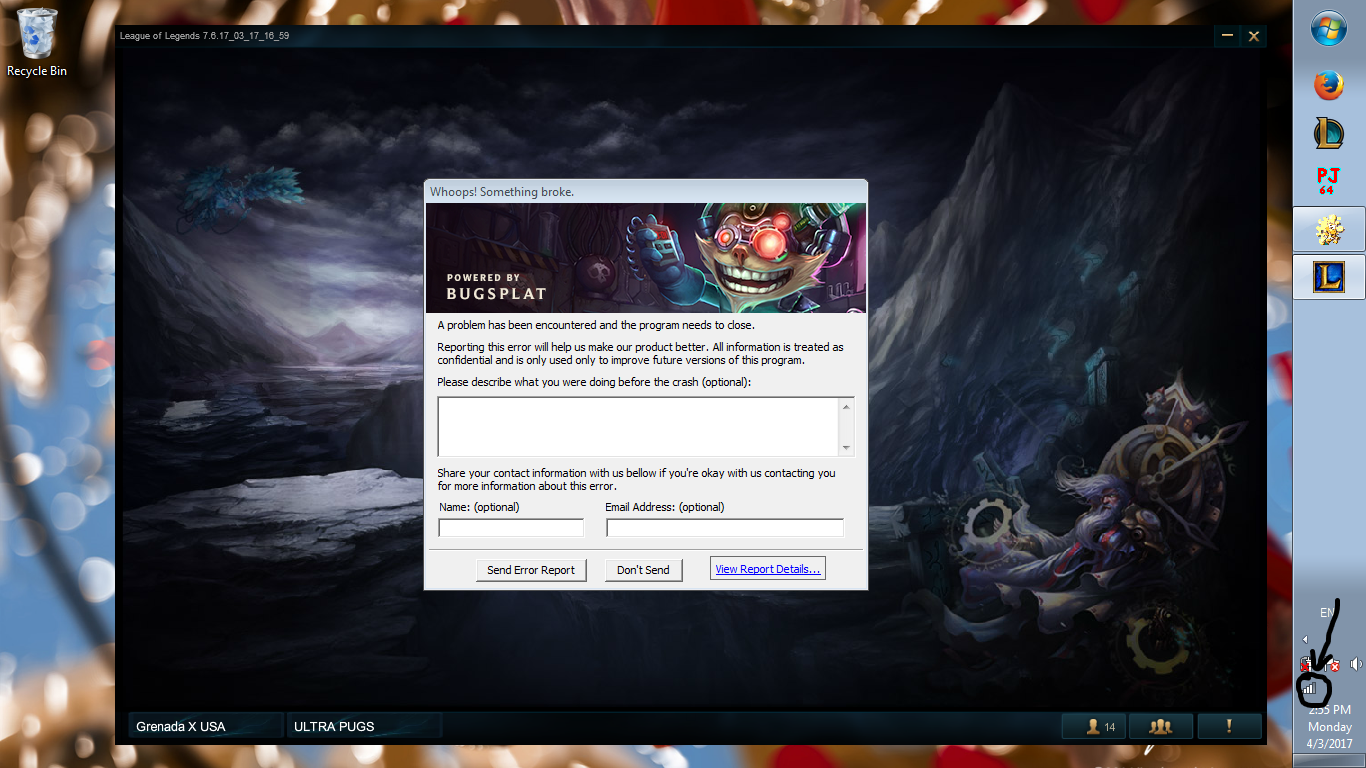Open the PJ64 taskbar icon
Viewport: 1366px width, 768px height.
coord(1328,181)
